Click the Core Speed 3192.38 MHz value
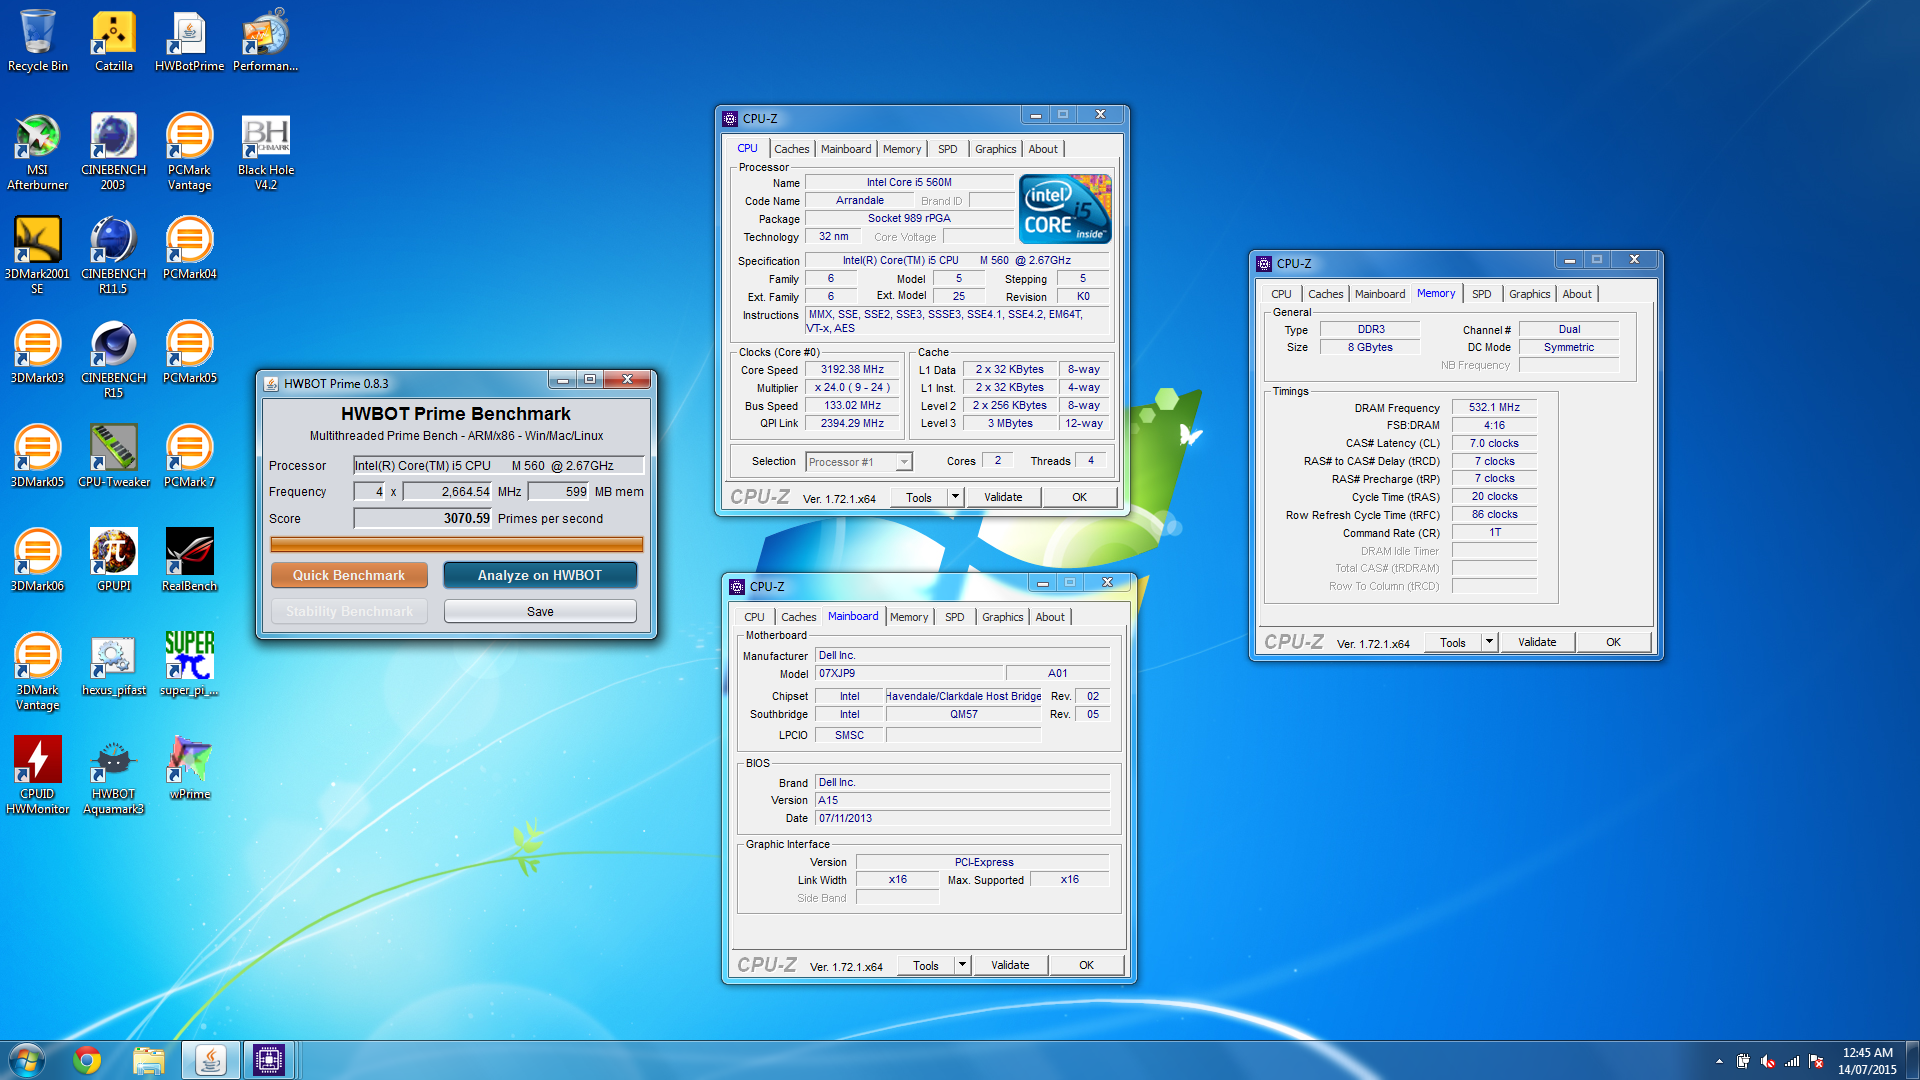 pos(852,369)
